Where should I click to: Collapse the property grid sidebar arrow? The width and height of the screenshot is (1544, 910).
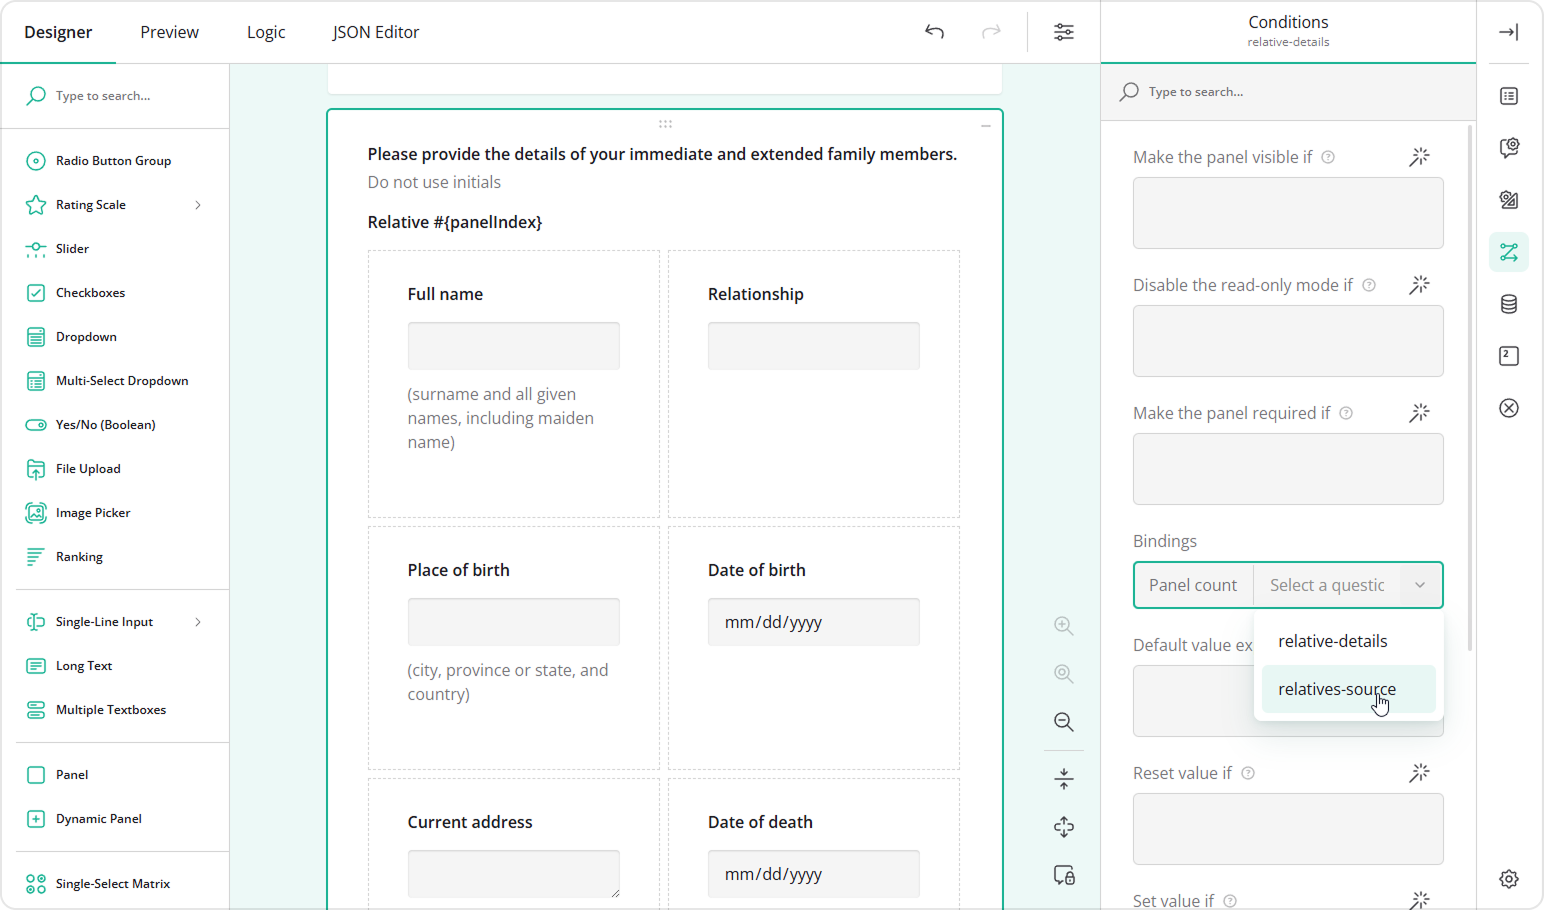[1509, 31]
